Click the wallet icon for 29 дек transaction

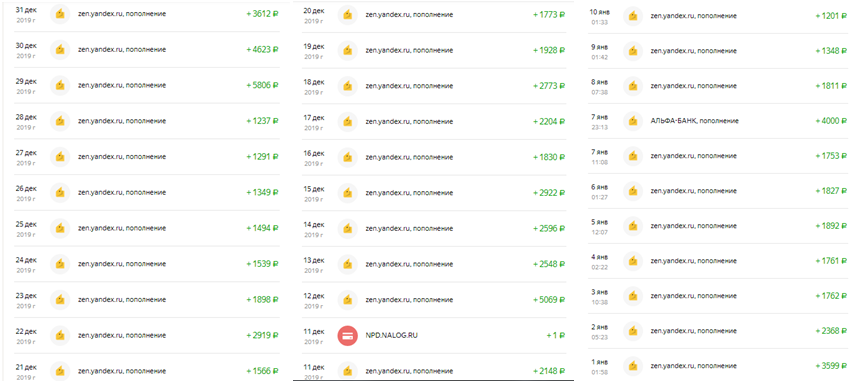(x=60, y=86)
